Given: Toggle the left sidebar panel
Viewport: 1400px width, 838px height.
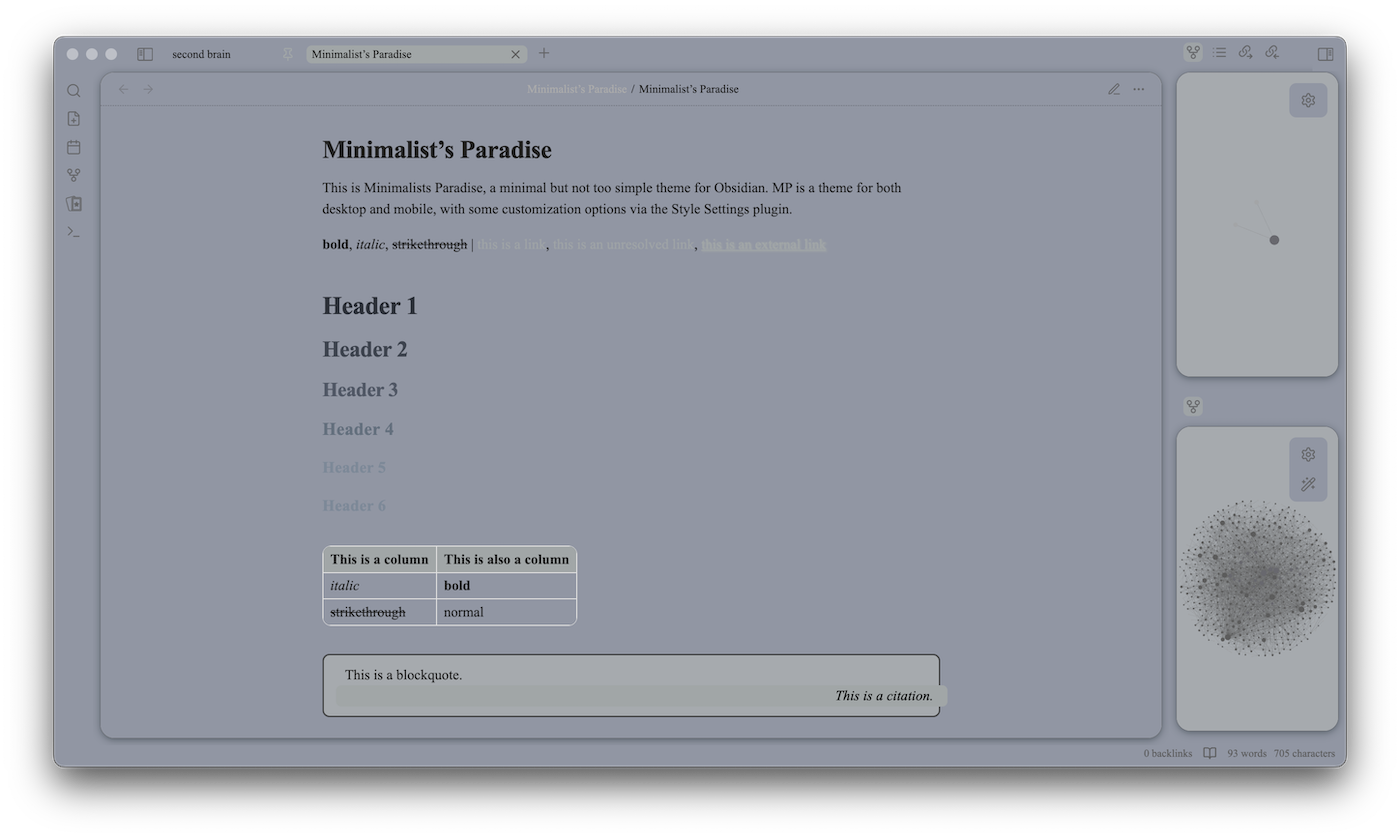Looking at the screenshot, I should click(x=145, y=54).
